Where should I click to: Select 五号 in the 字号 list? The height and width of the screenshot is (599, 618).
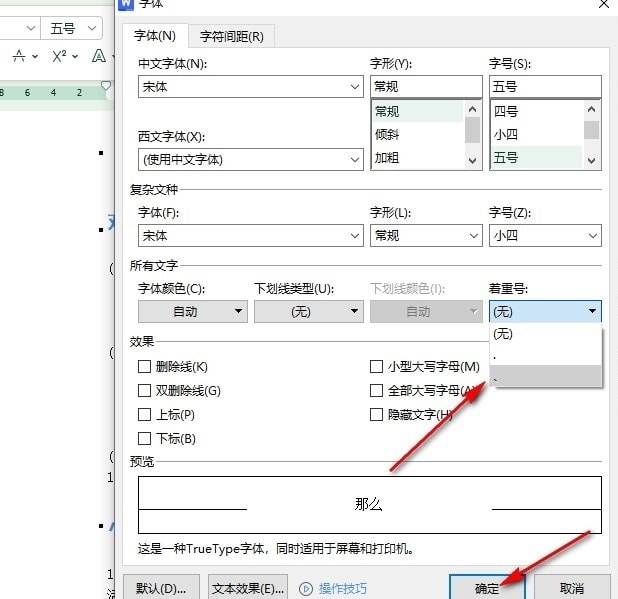(536, 158)
